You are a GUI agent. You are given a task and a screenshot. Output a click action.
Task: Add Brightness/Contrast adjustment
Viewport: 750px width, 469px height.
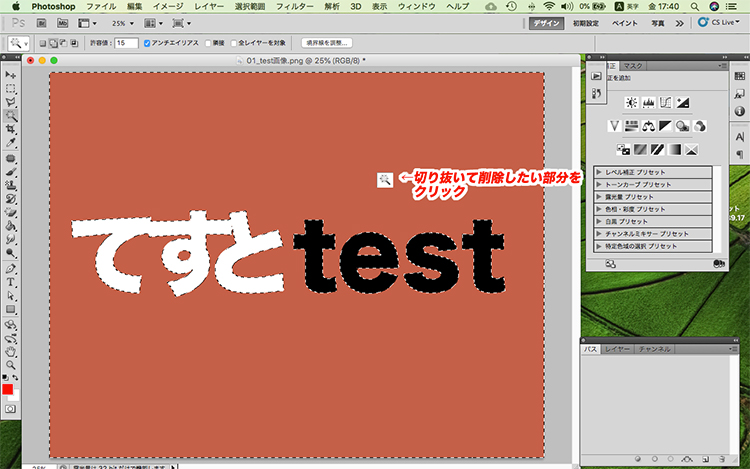[631, 102]
